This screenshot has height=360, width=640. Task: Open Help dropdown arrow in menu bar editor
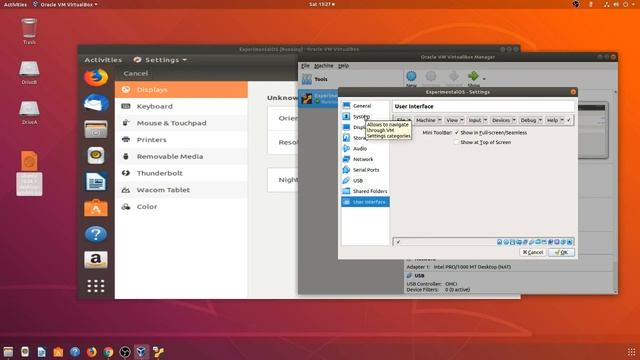tap(562, 120)
